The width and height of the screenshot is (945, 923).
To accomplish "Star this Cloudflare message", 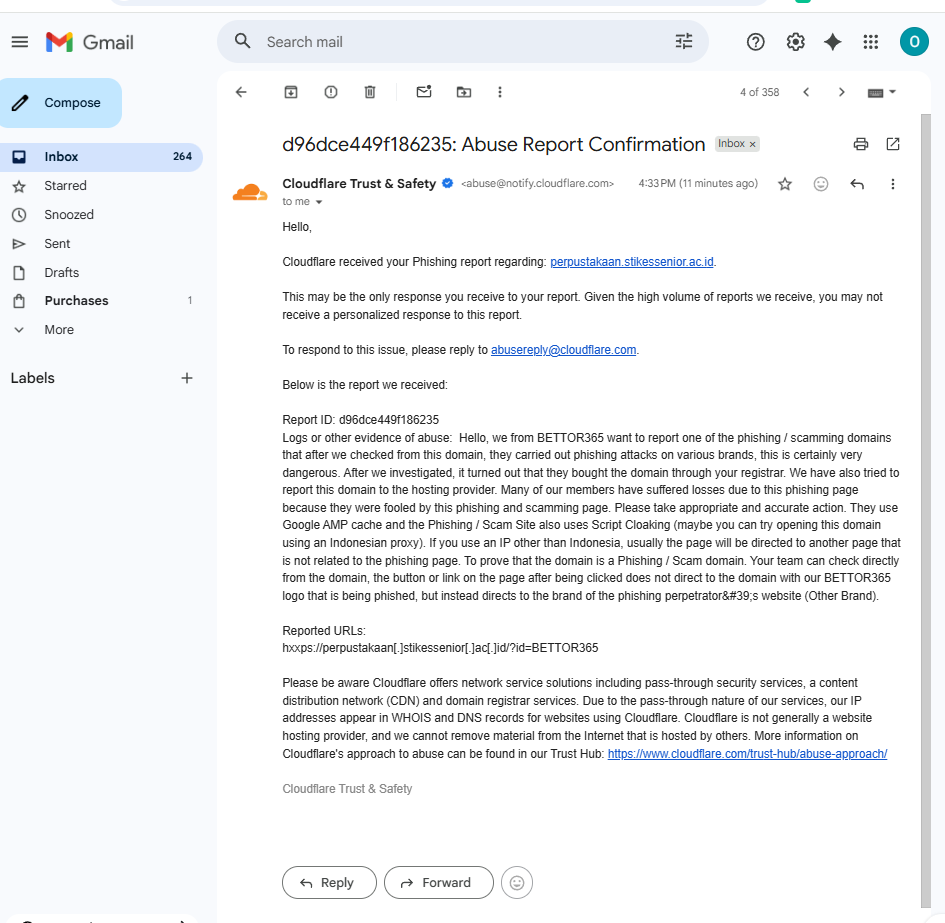I will click(x=785, y=184).
